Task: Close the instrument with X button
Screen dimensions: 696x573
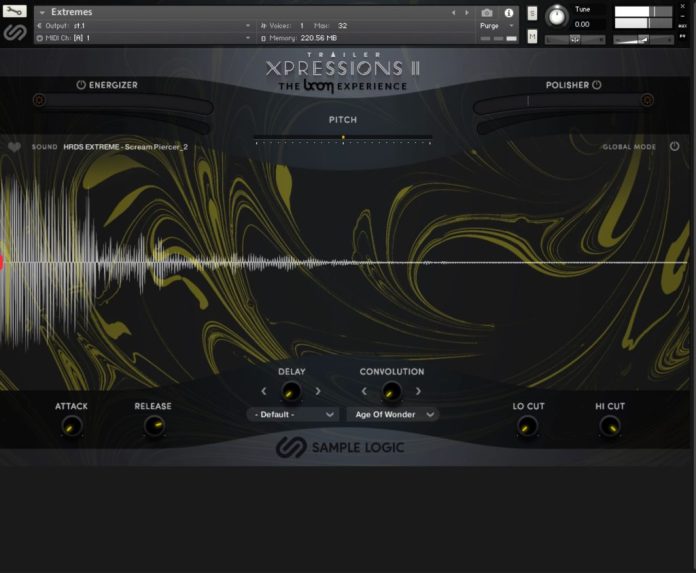Action: point(683,6)
